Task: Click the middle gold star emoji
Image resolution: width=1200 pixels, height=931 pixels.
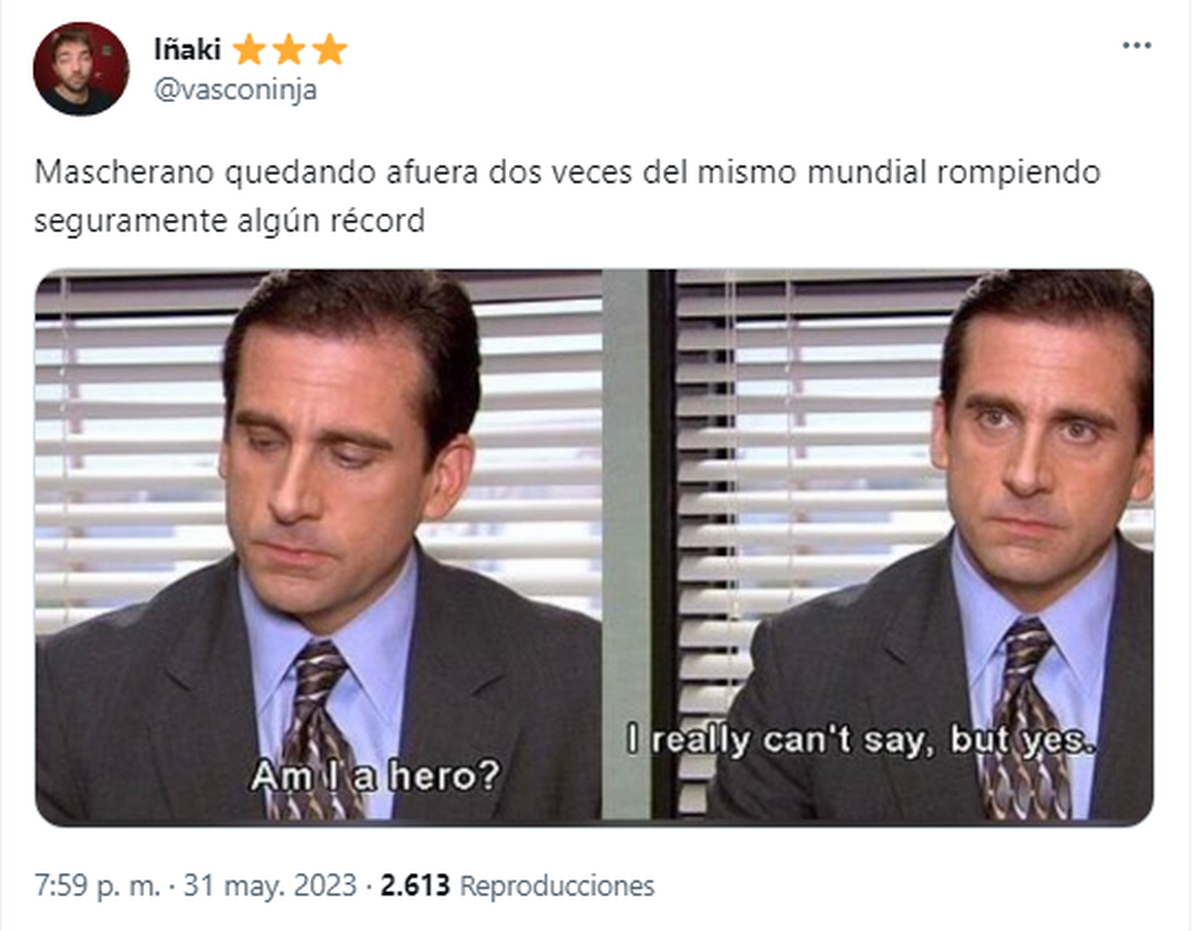Action: (289, 49)
